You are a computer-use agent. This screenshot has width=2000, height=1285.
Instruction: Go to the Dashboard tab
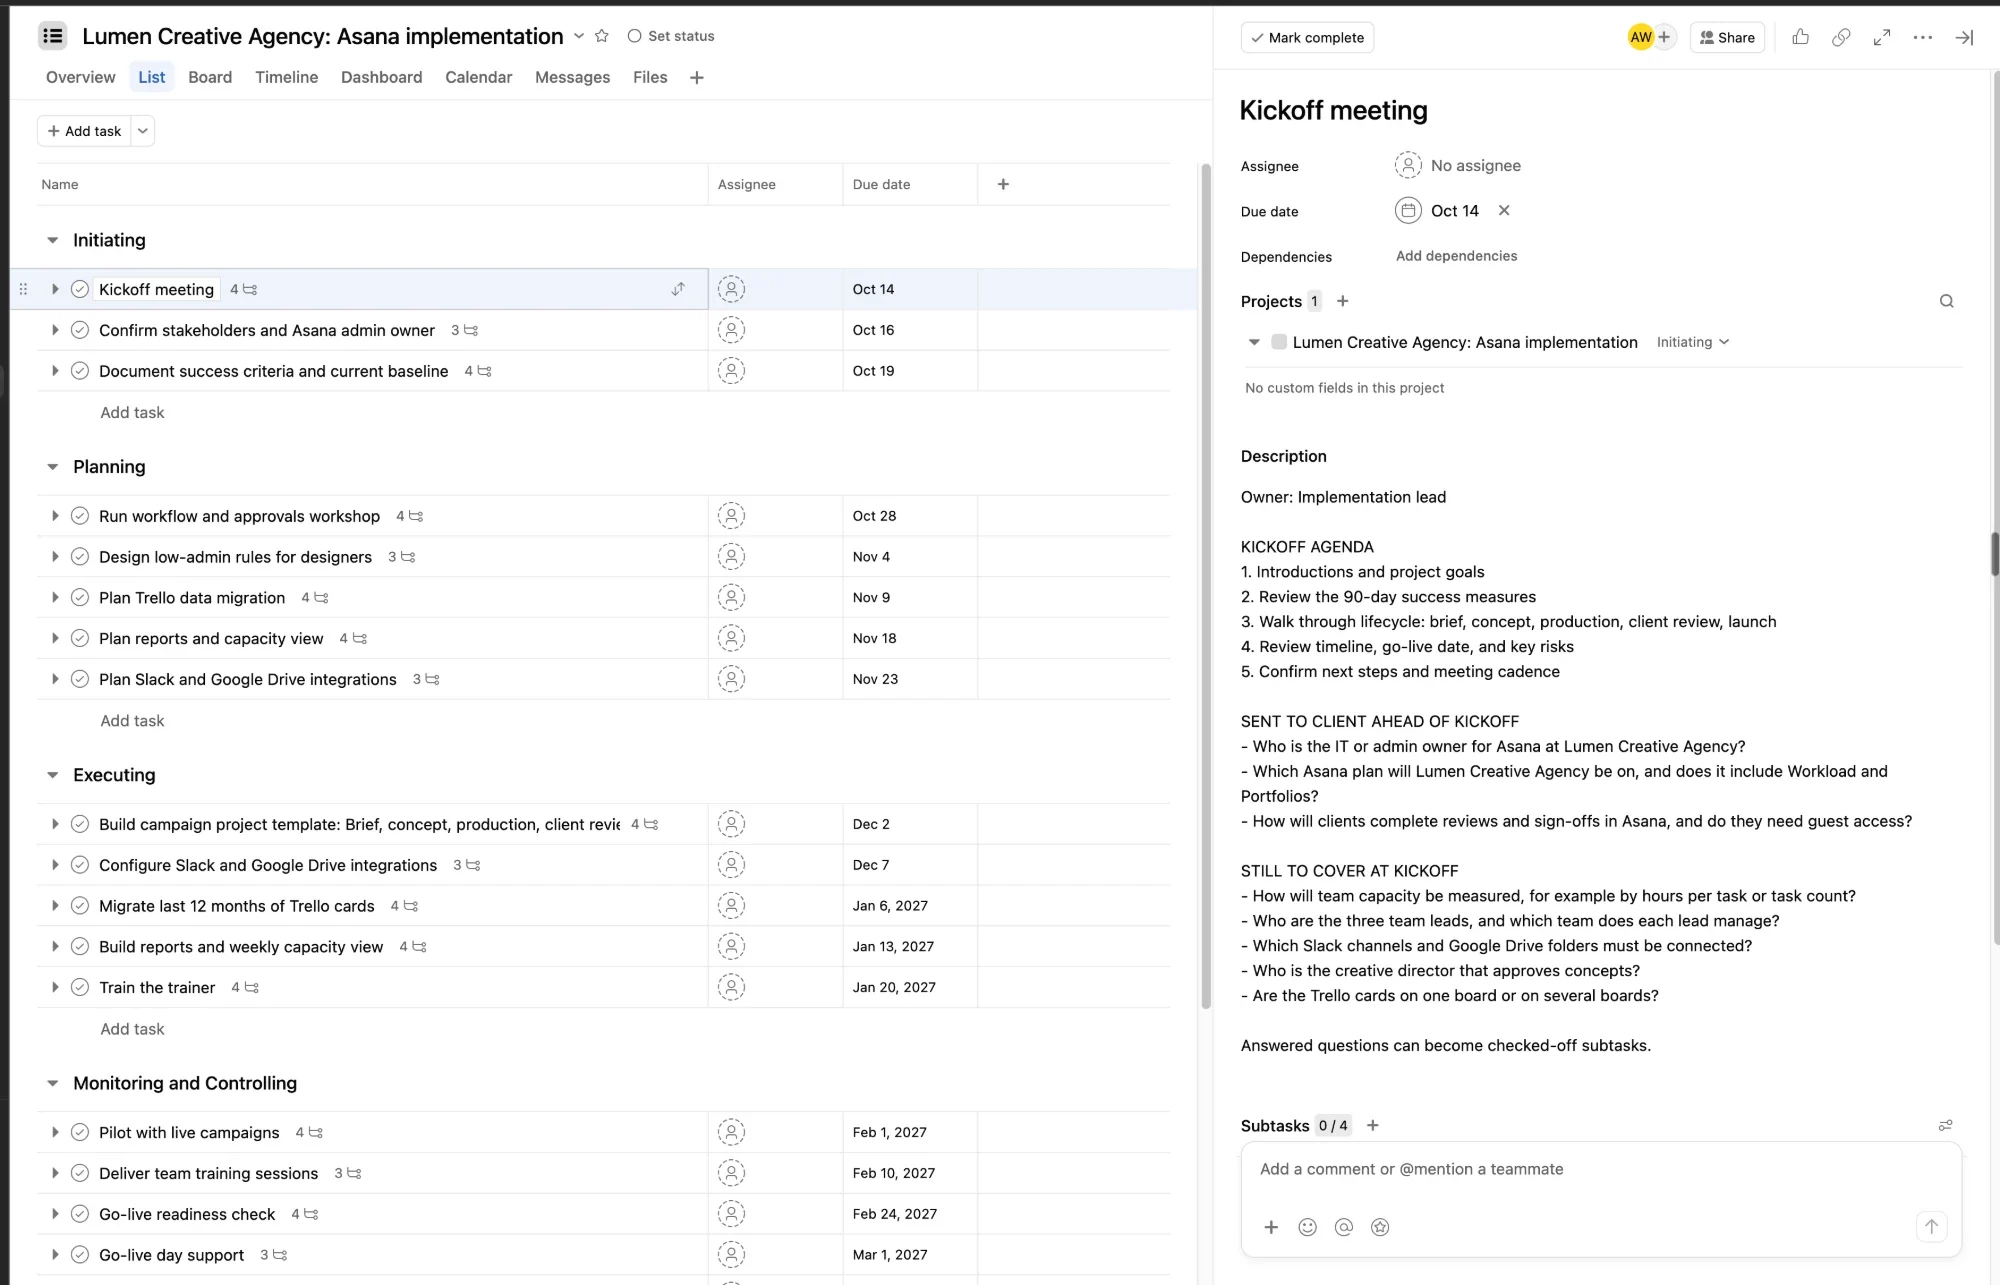(x=381, y=77)
